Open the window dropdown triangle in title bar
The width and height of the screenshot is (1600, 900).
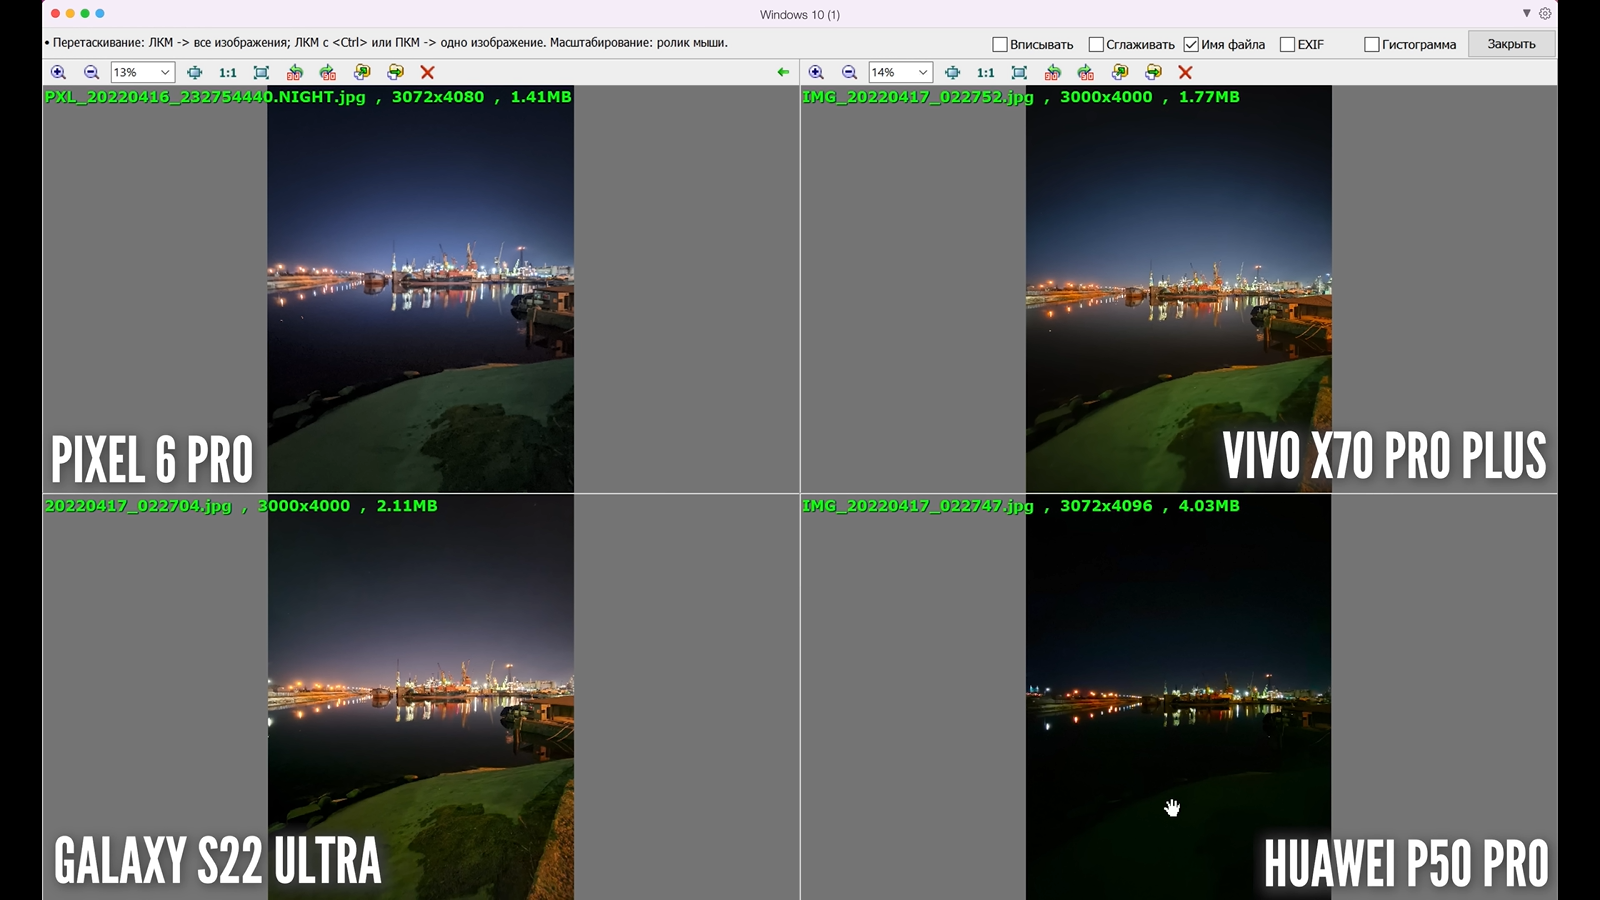pos(1526,14)
